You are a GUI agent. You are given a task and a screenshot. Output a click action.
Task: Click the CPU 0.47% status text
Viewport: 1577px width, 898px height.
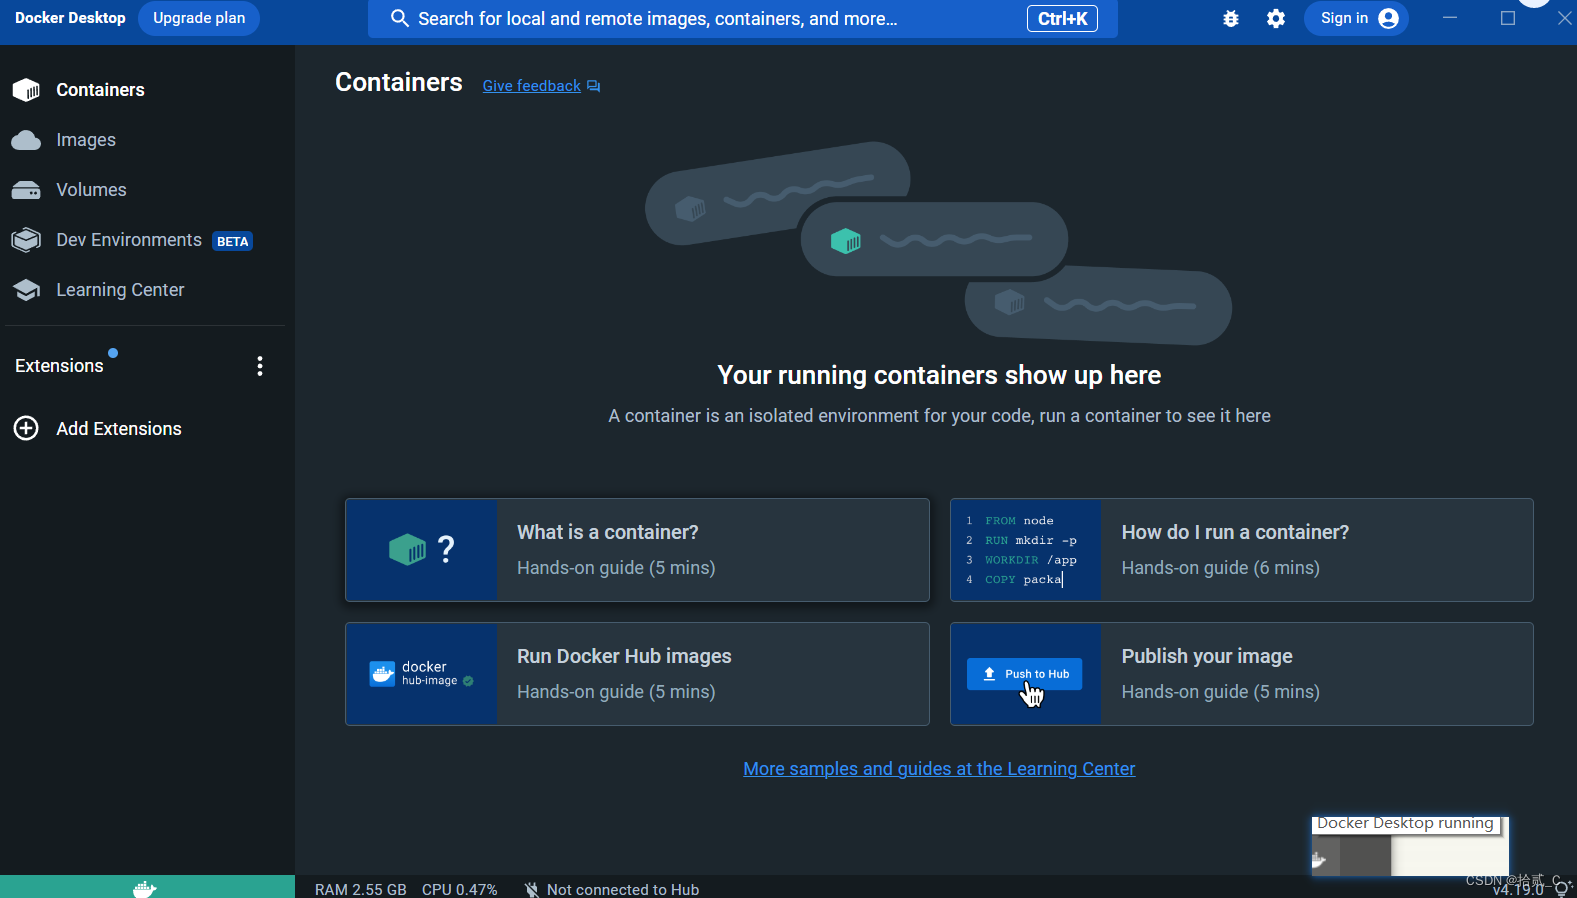[459, 889]
